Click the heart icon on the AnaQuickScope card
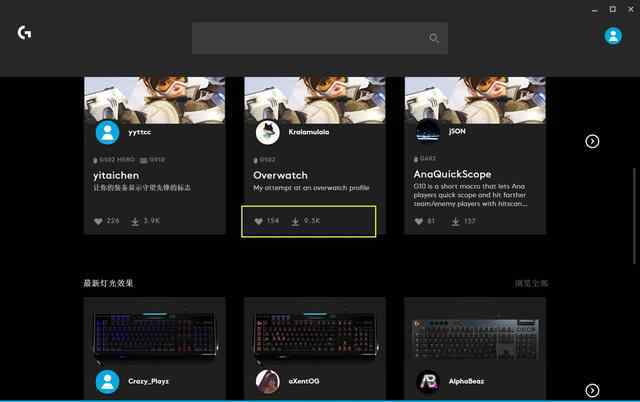This screenshot has width=640, height=402. (419, 222)
